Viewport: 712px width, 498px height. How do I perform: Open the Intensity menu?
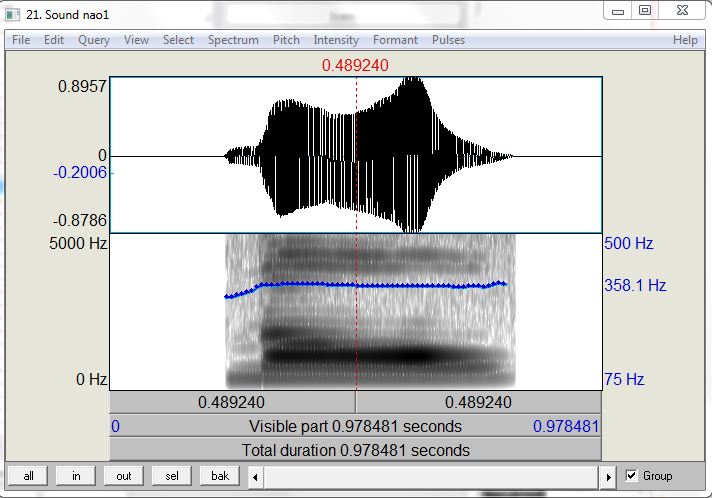336,40
